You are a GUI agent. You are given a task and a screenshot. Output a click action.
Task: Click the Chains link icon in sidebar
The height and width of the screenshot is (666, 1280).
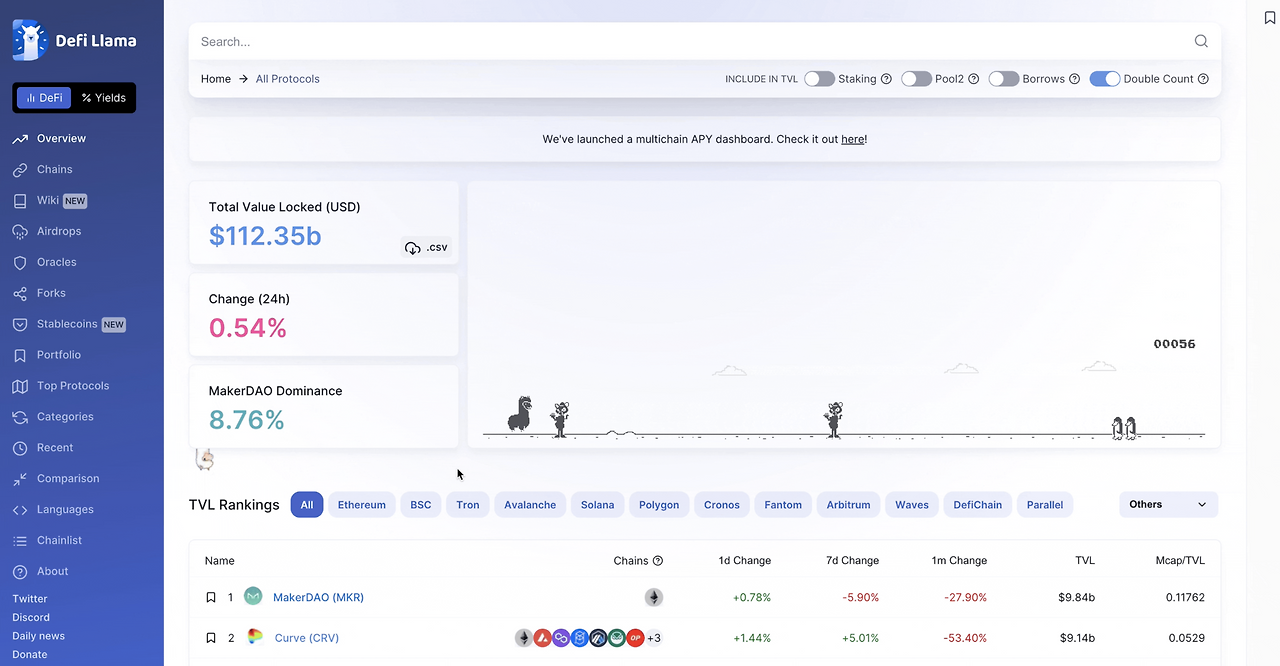19,170
